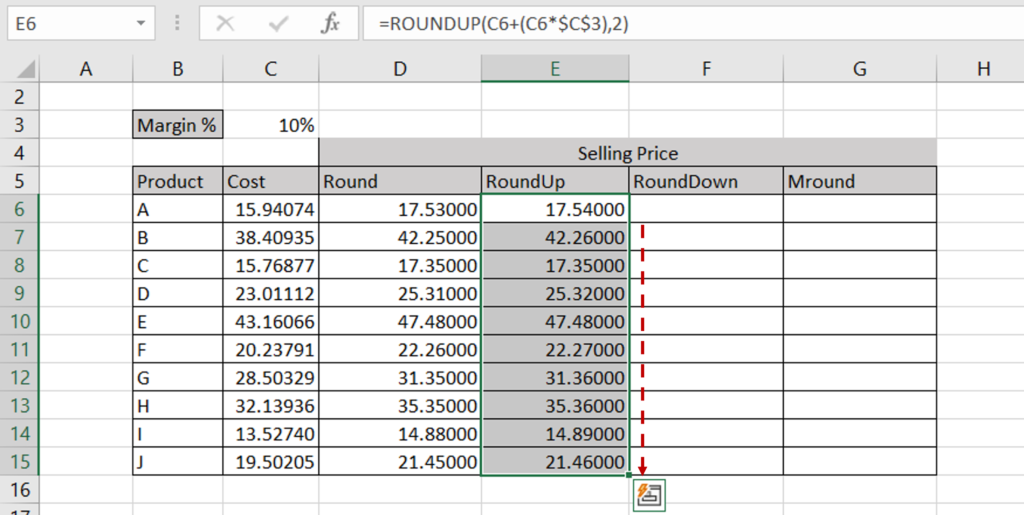This screenshot has height=515, width=1024.
Task: Click the formula bar's three-dot resize handle
Action: (x=177, y=24)
